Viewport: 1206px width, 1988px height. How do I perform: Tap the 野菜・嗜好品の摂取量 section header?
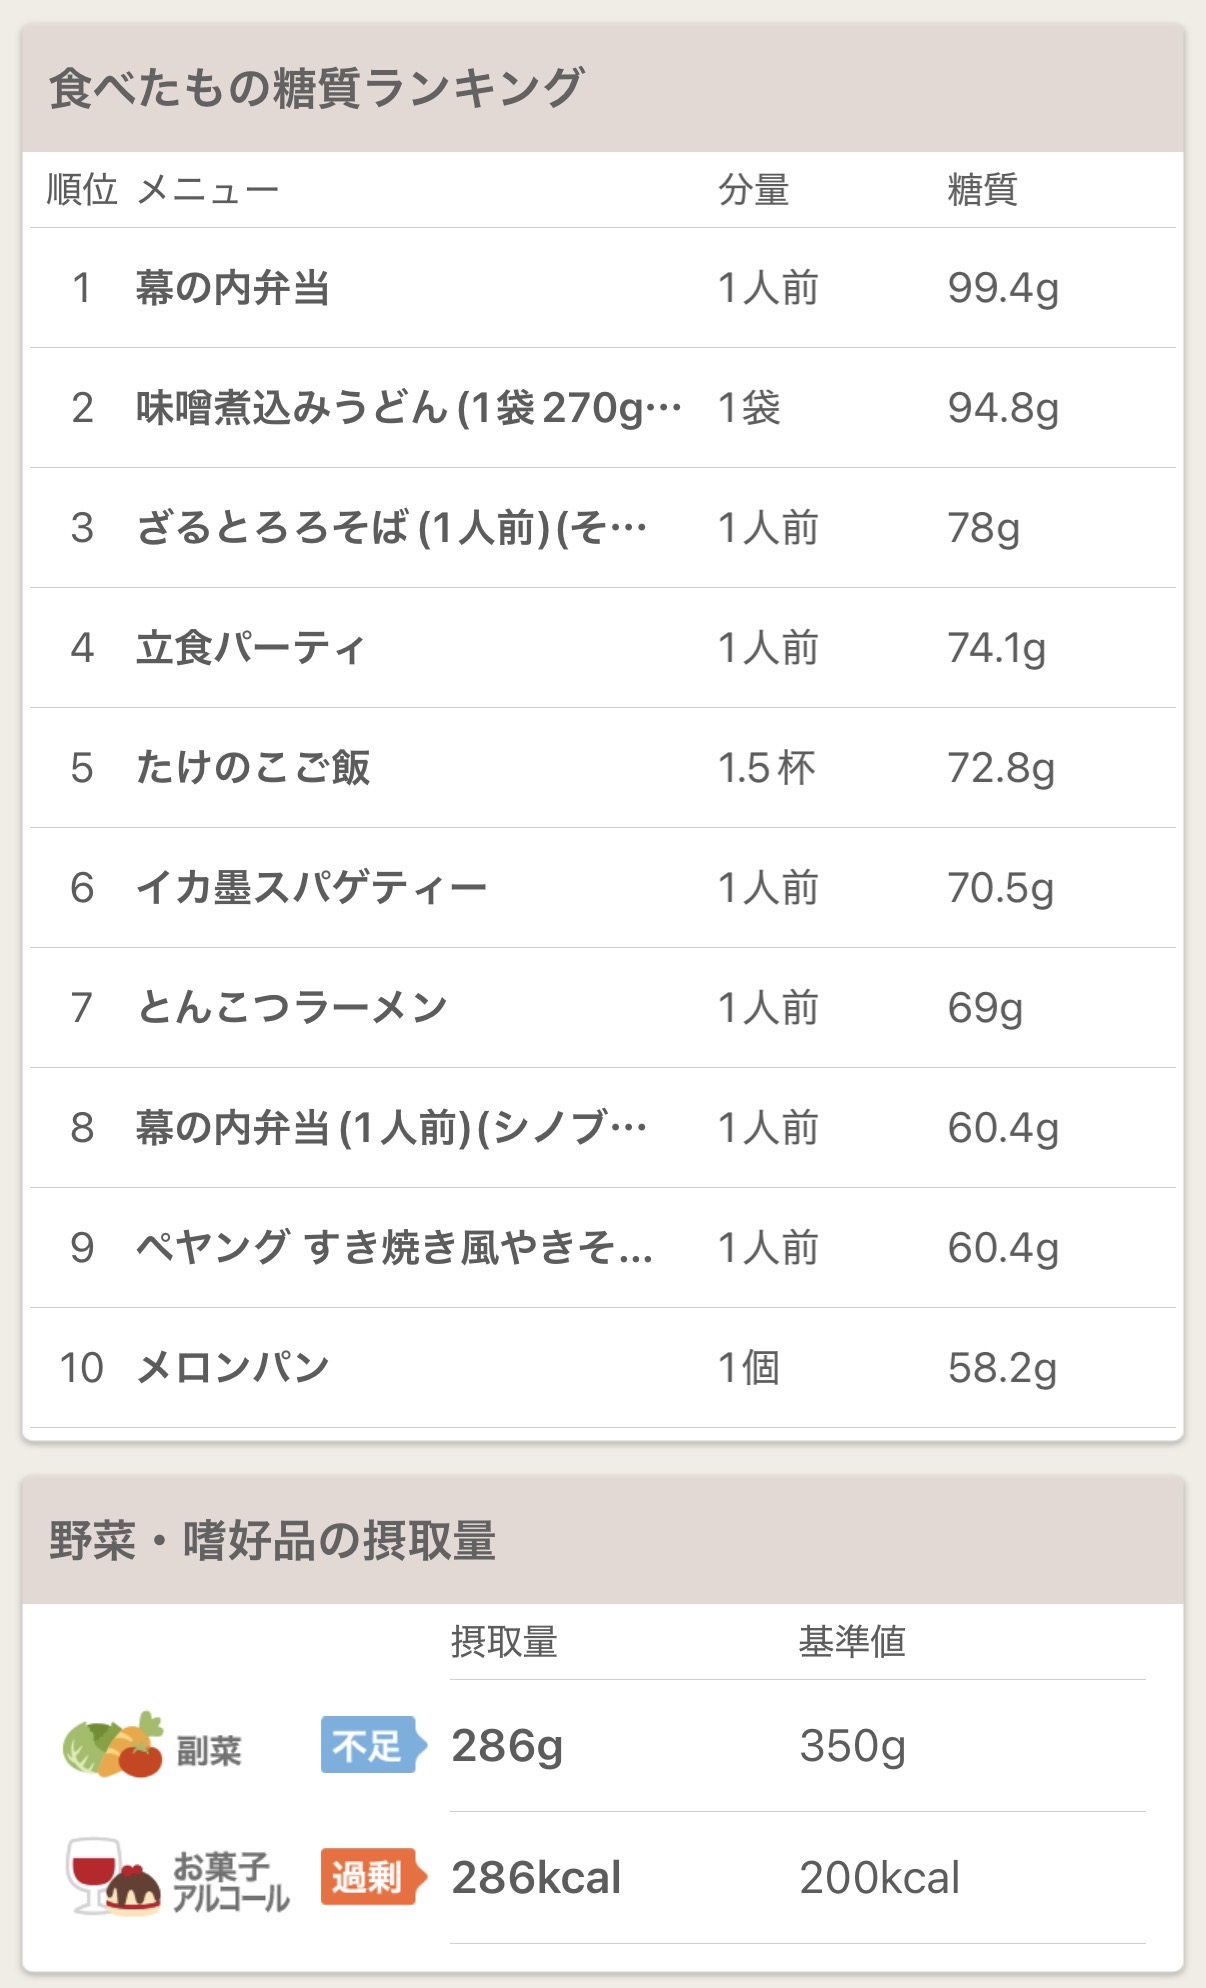272,1540
